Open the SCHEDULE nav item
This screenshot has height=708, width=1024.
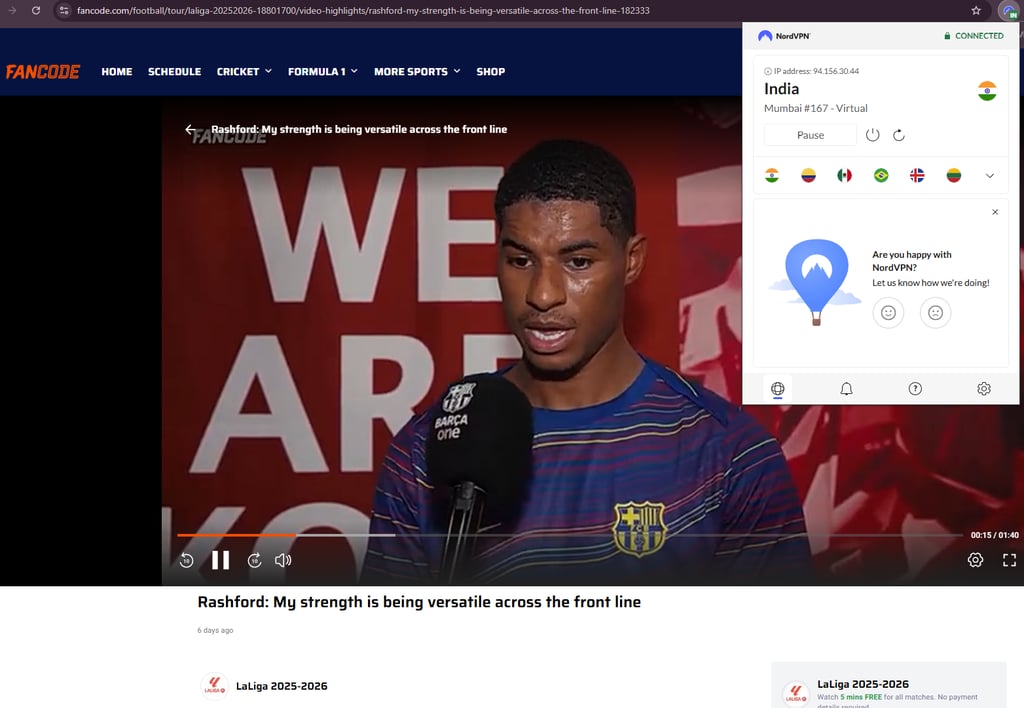click(x=174, y=72)
